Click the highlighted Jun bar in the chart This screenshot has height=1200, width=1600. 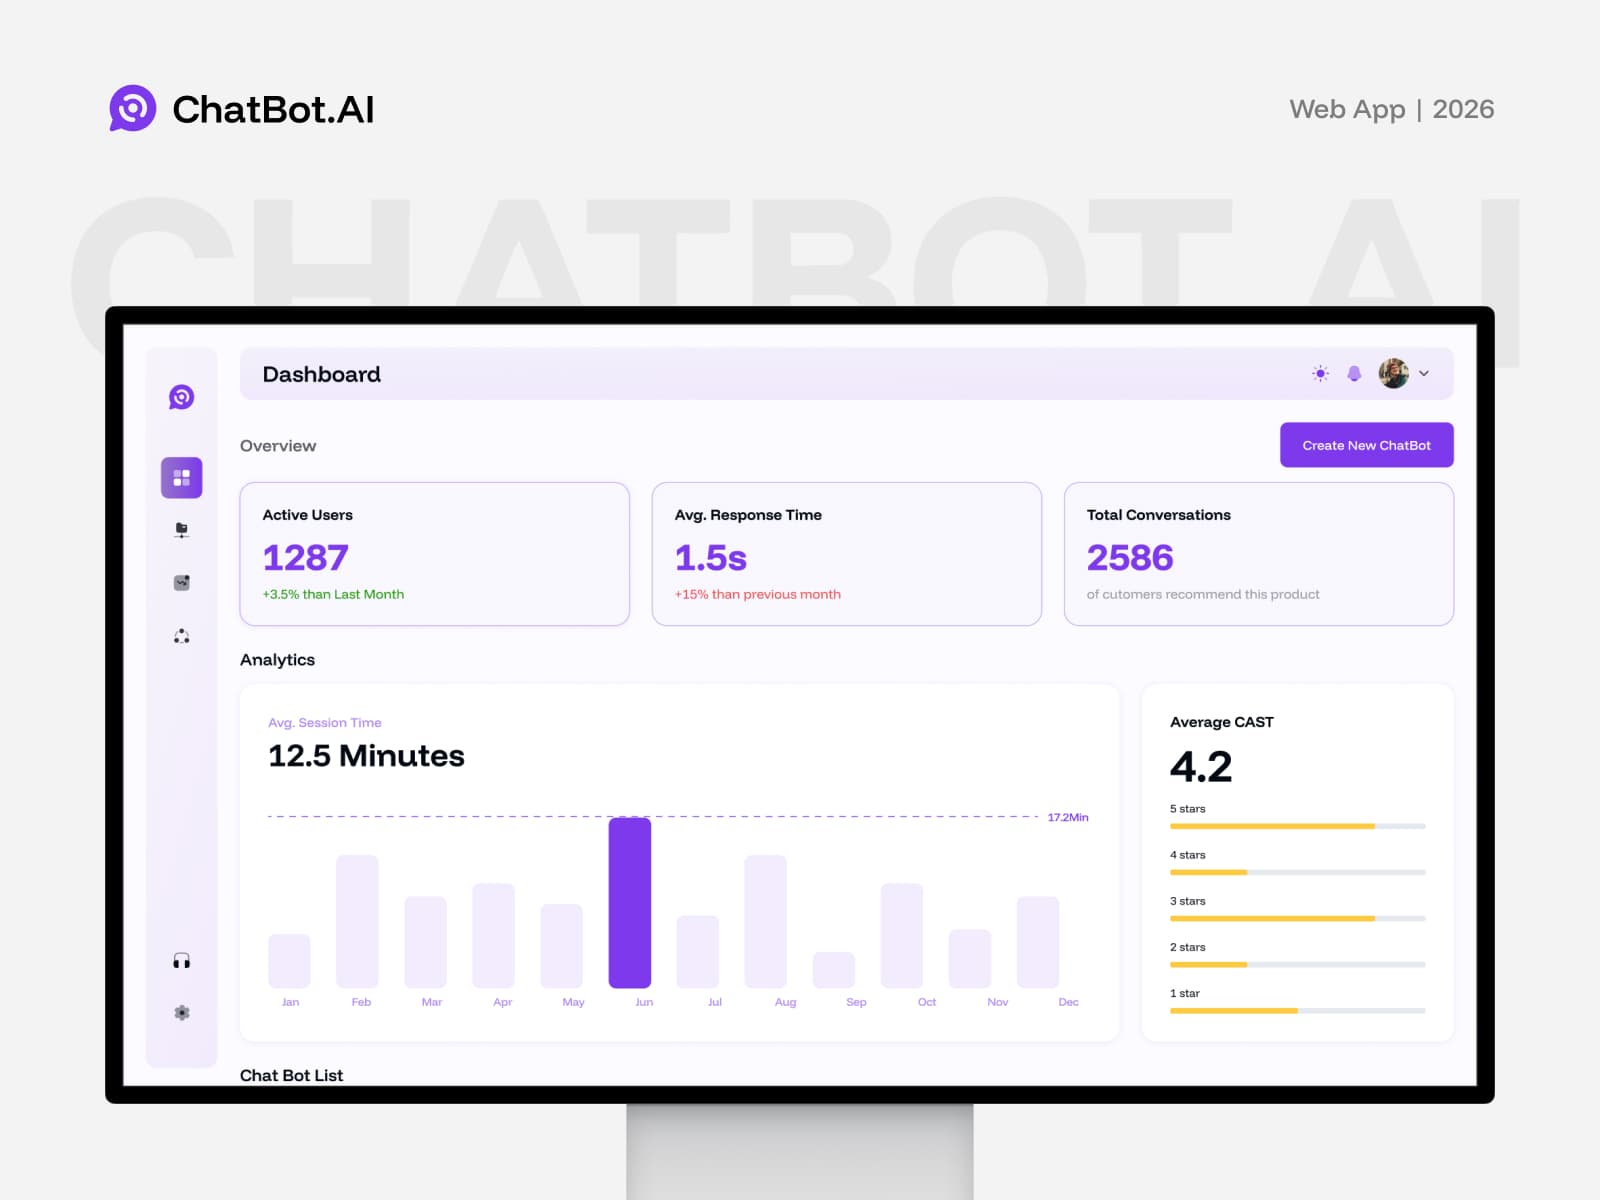click(630, 903)
